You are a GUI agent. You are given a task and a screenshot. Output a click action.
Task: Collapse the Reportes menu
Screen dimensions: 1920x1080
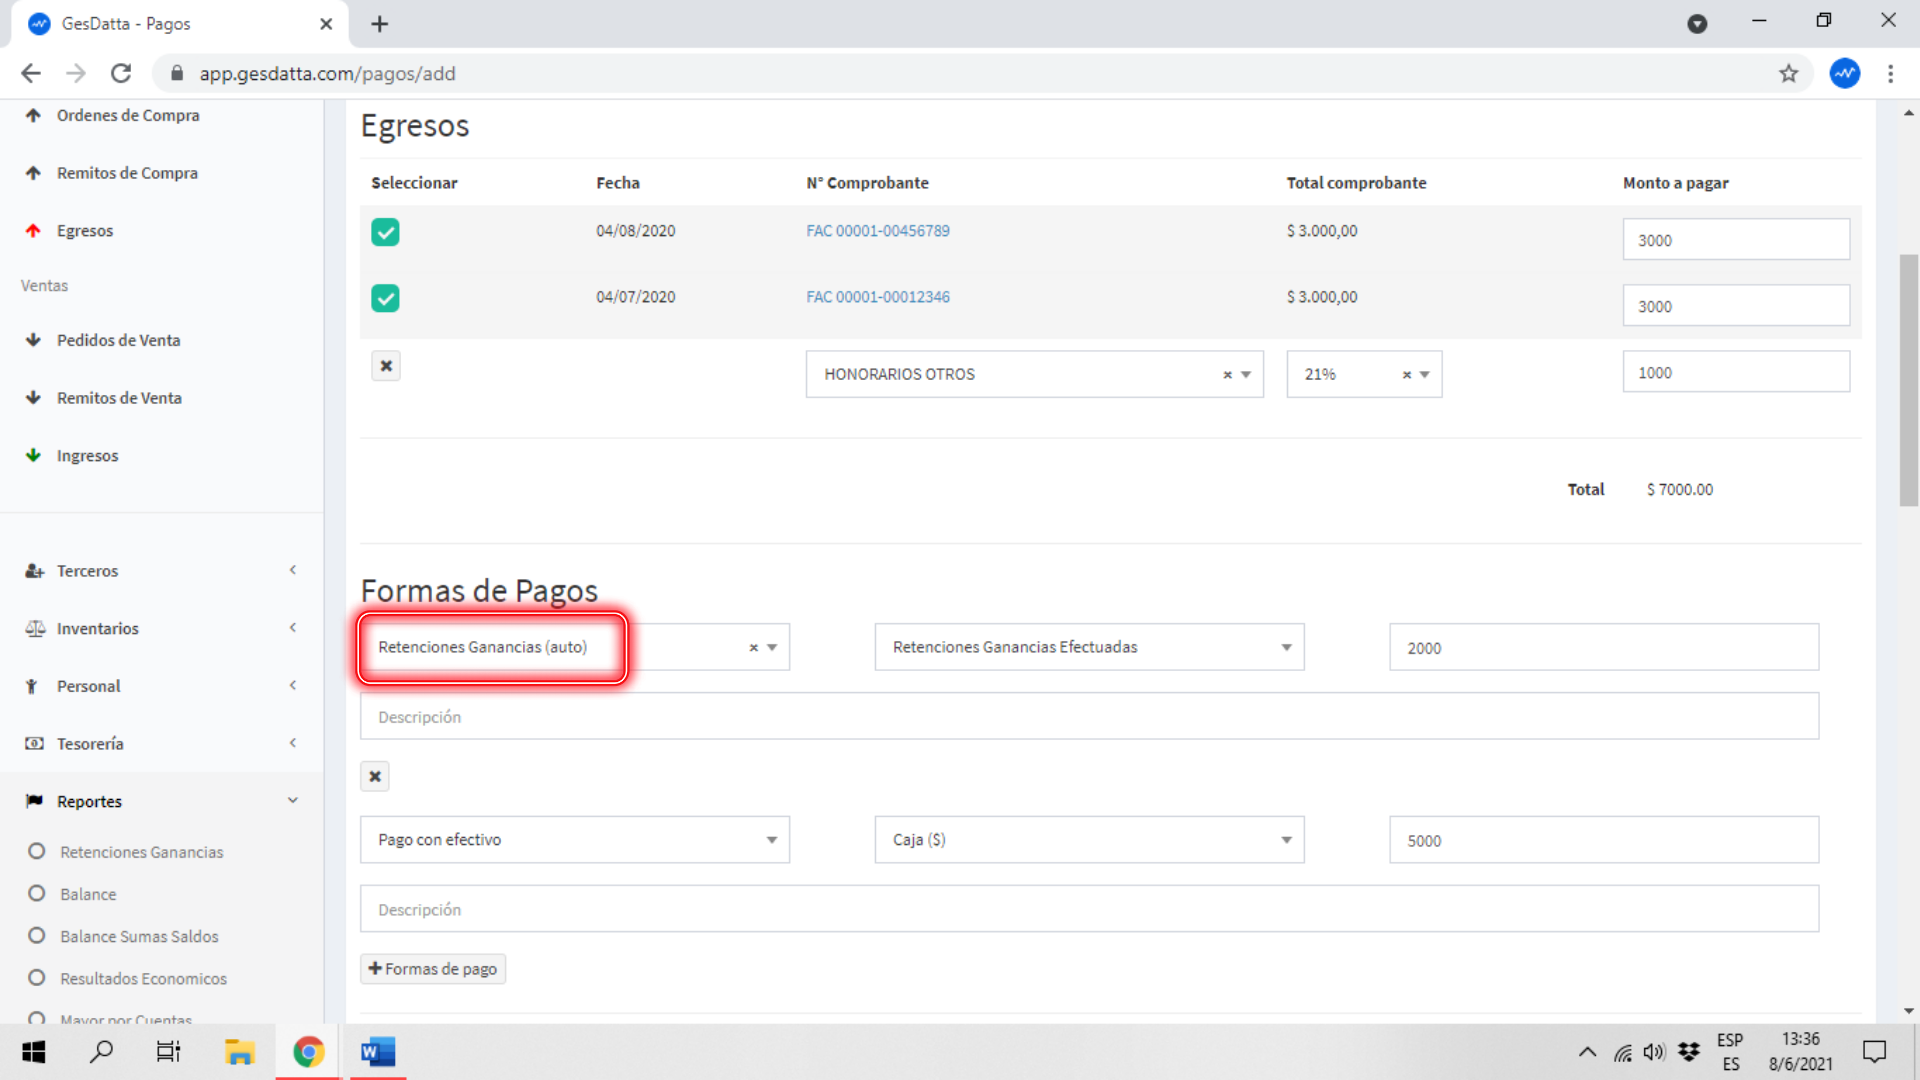161,802
